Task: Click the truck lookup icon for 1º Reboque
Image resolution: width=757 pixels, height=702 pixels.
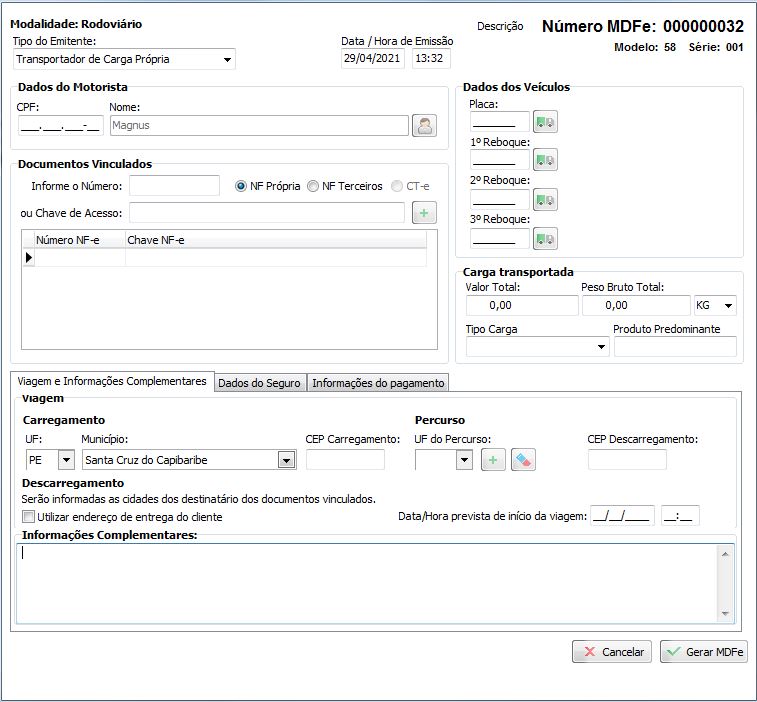Action: (545, 160)
